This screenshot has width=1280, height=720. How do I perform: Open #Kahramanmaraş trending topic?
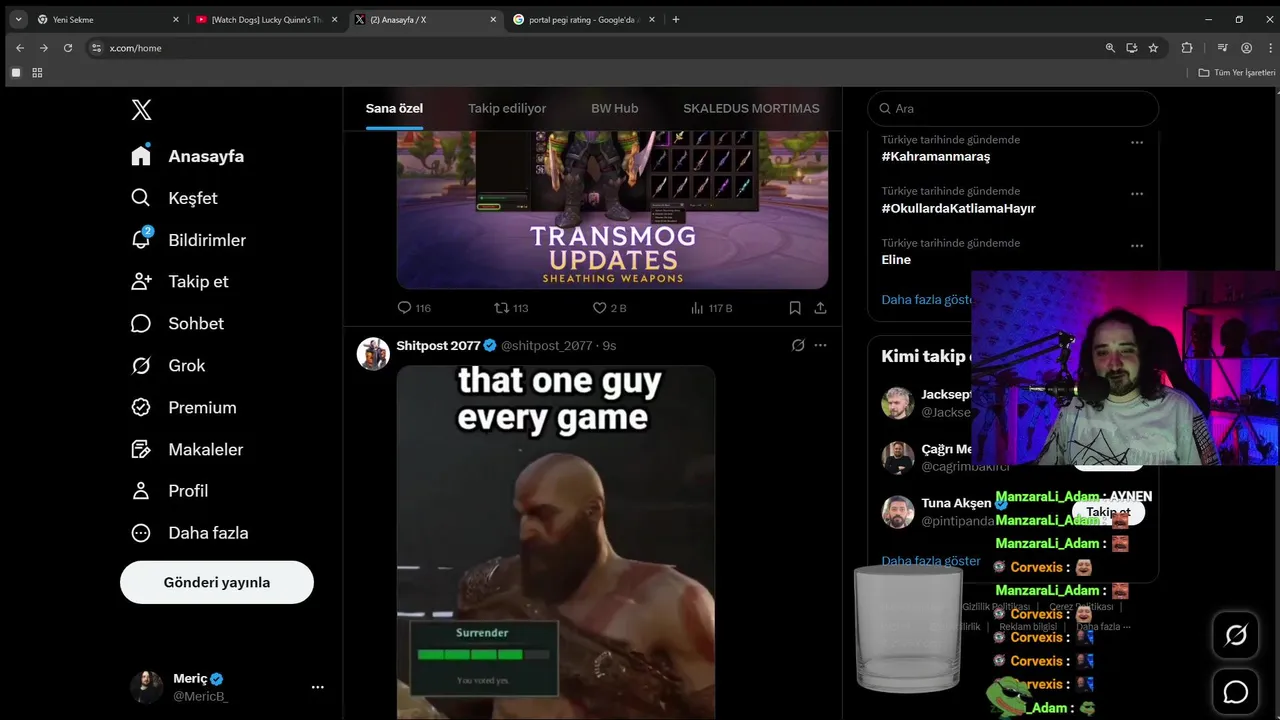[x=935, y=157]
